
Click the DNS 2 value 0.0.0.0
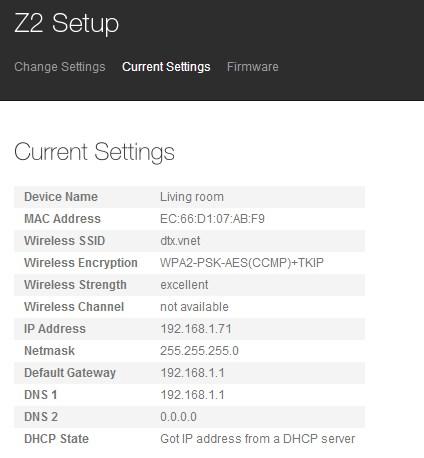(x=178, y=417)
